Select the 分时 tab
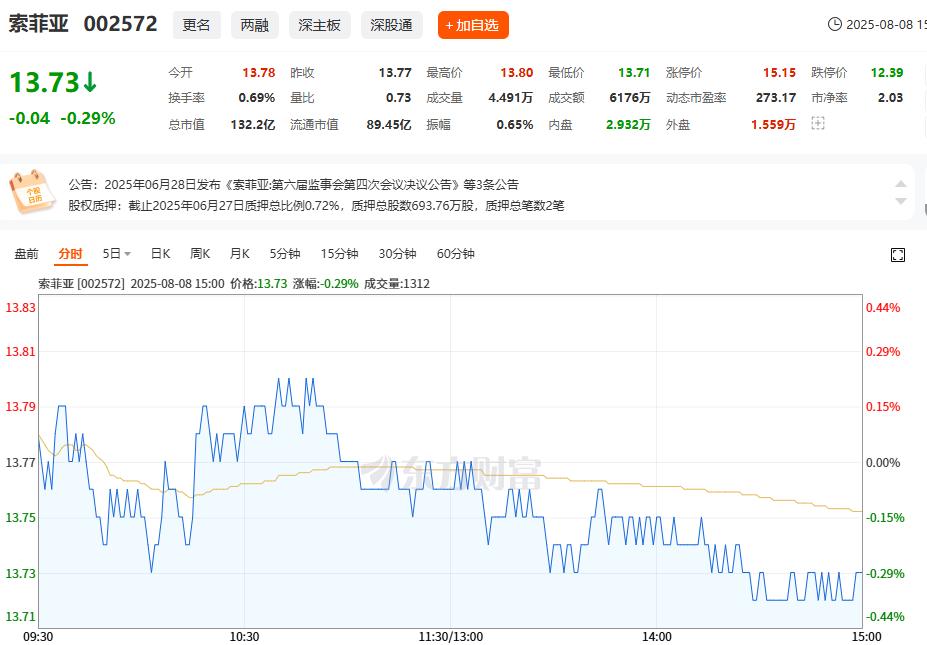 tap(70, 254)
